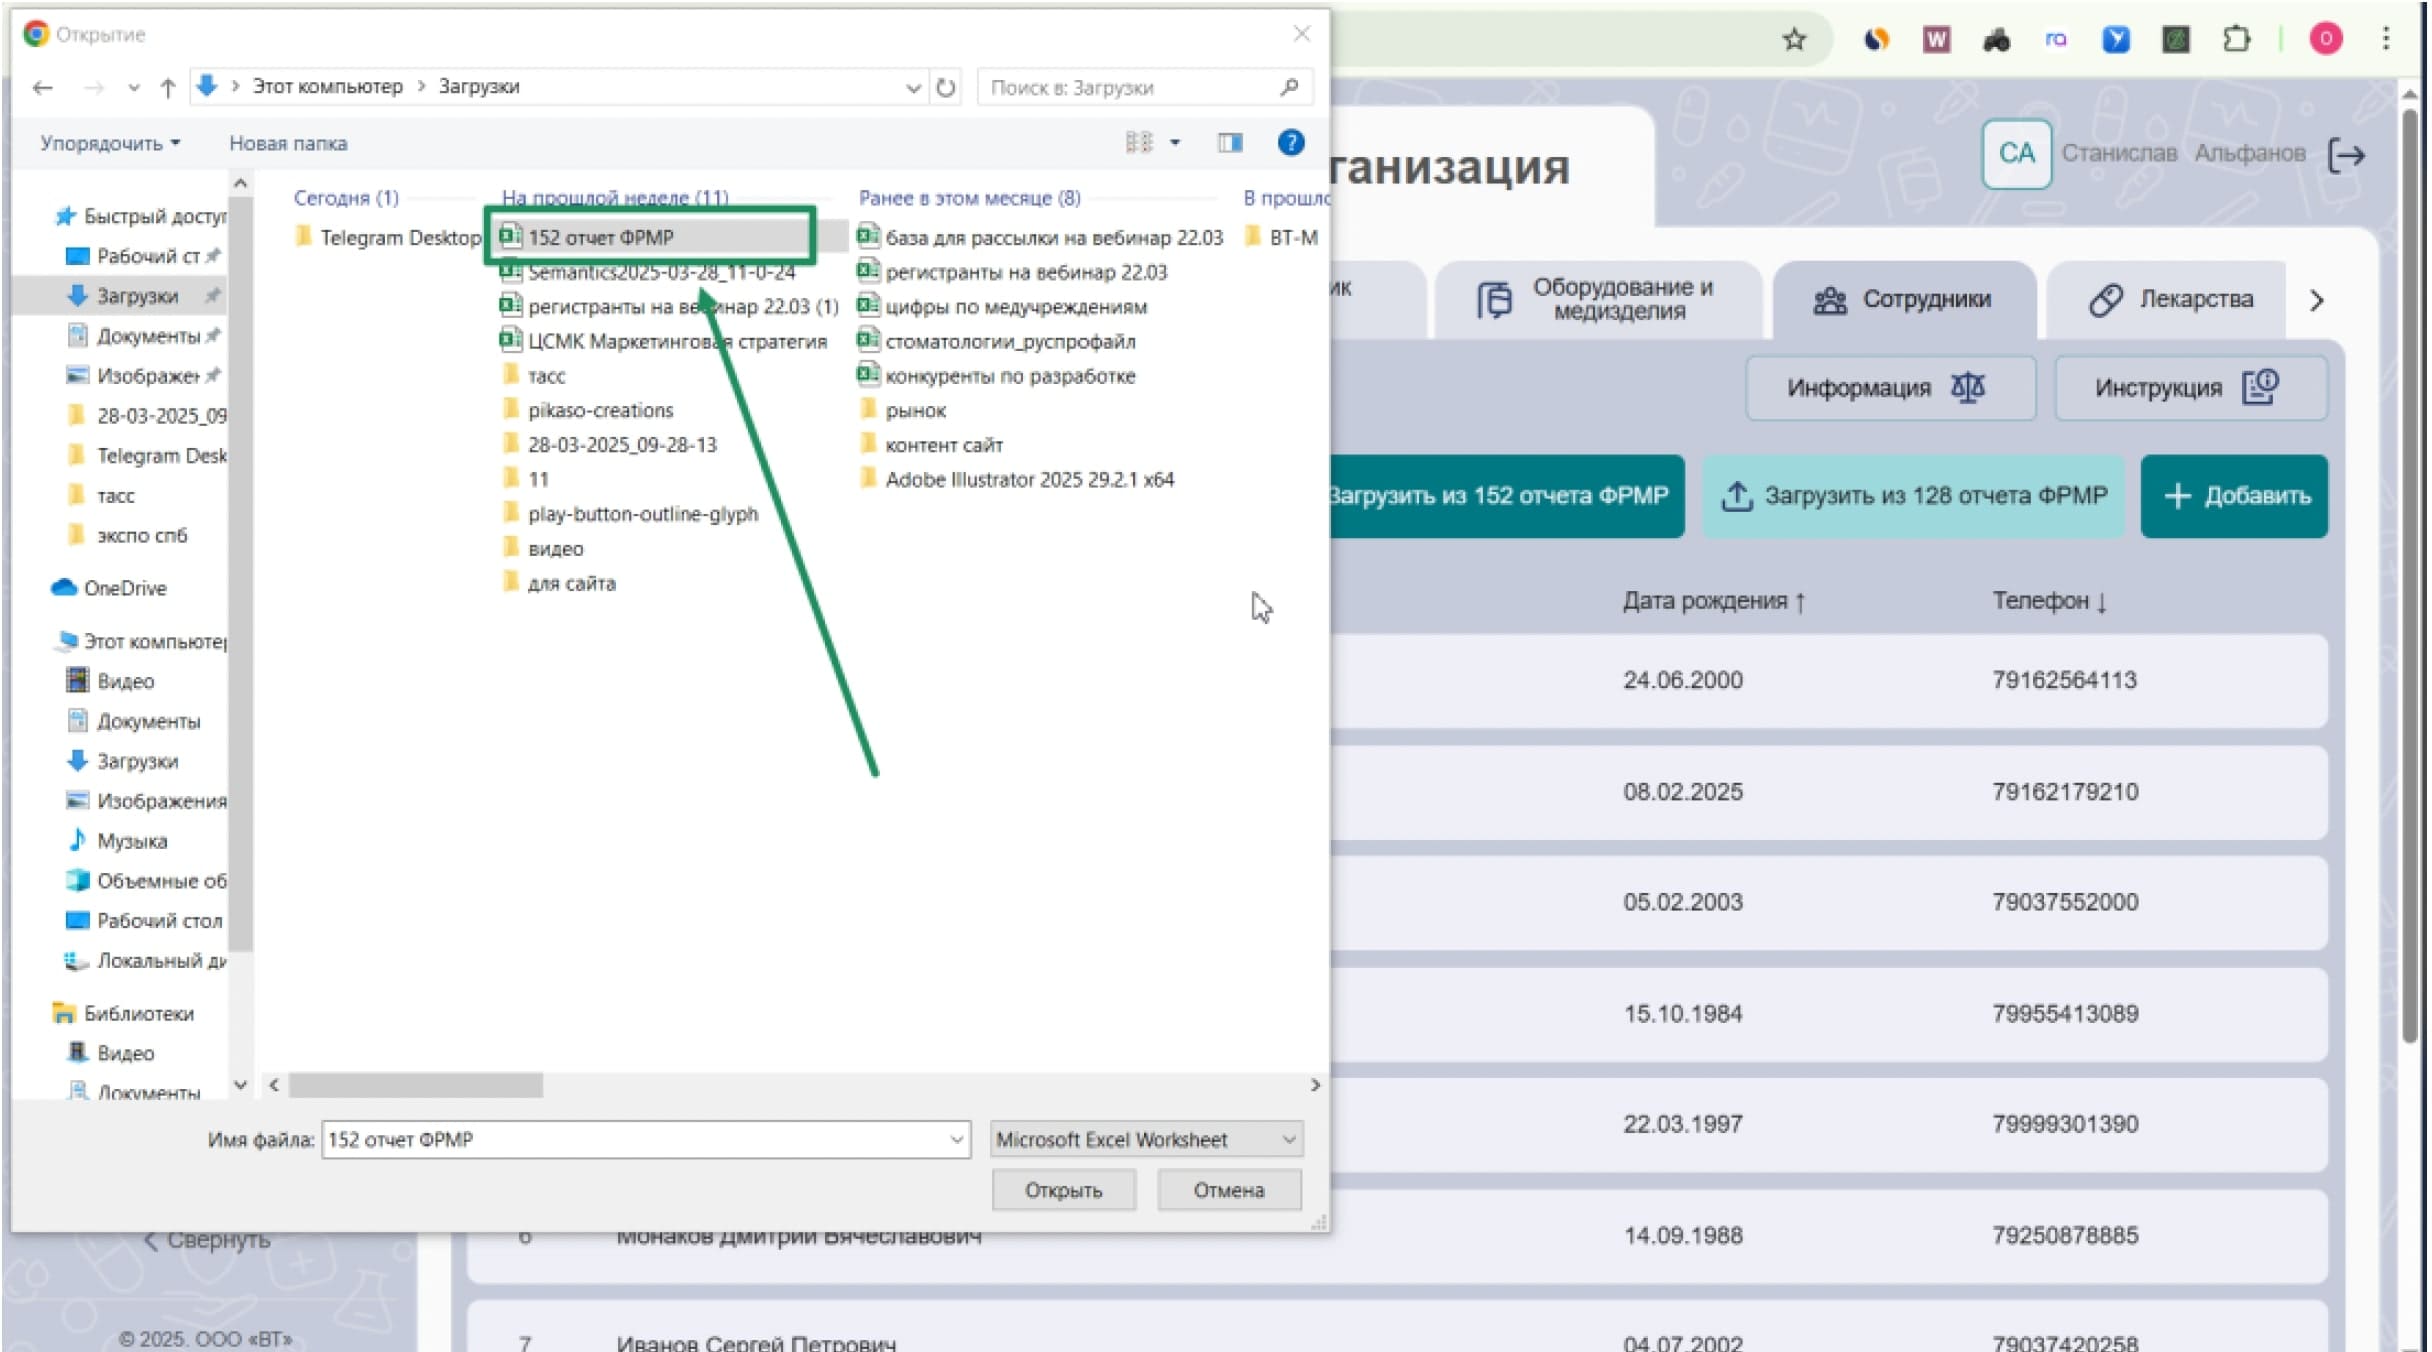This screenshot has width=2432, height=1352.
Task: Open the Упорядочить dropdown menu
Action: coord(110,143)
